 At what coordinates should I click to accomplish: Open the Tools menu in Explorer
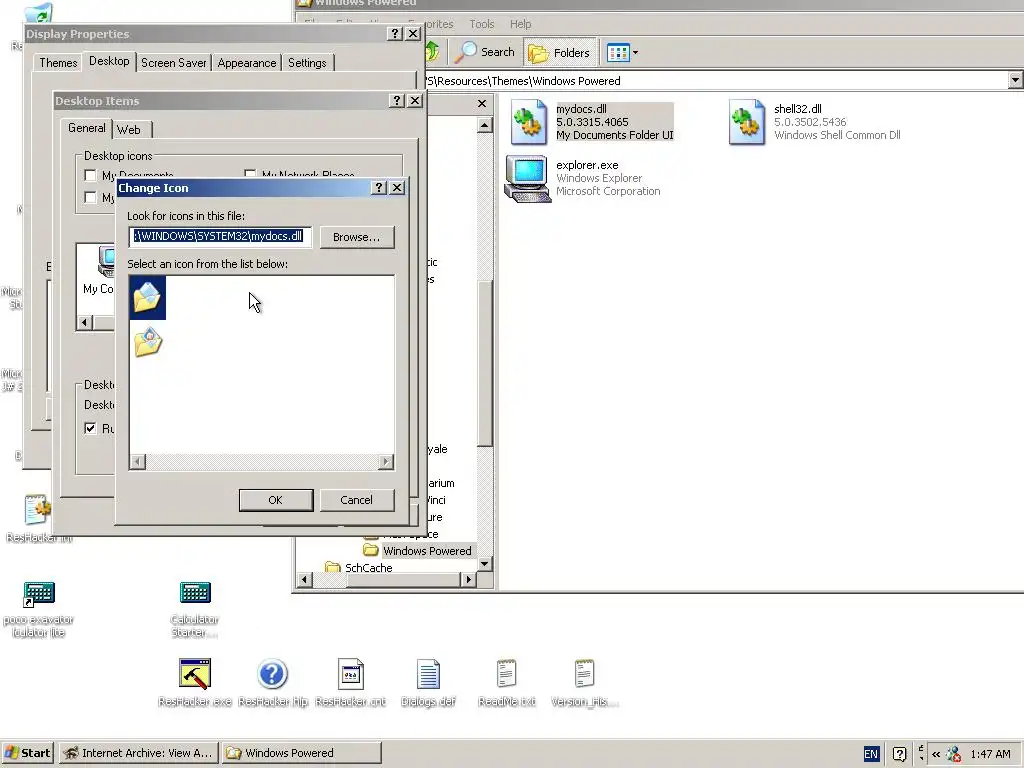click(x=481, y=24)
